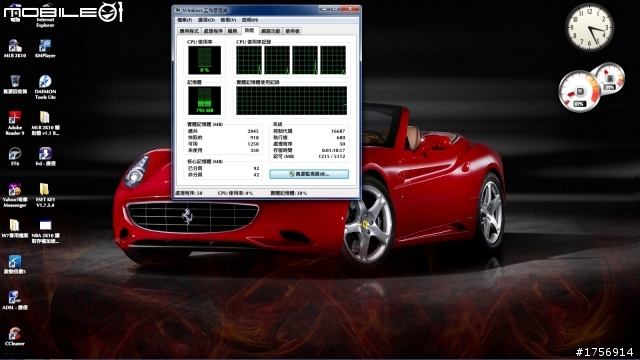Click the CPU usage meter showing 0 %
The image size is (640, 360).
204,60
